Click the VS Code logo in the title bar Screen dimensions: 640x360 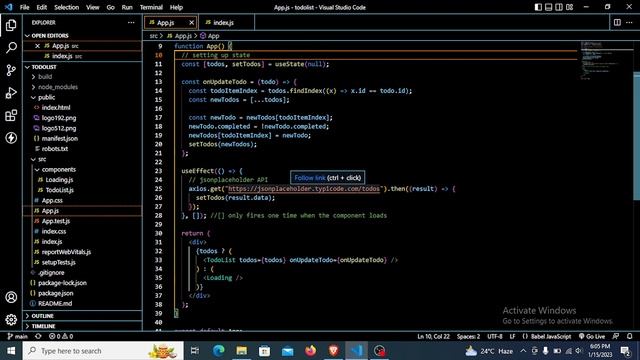pos(8,7)
